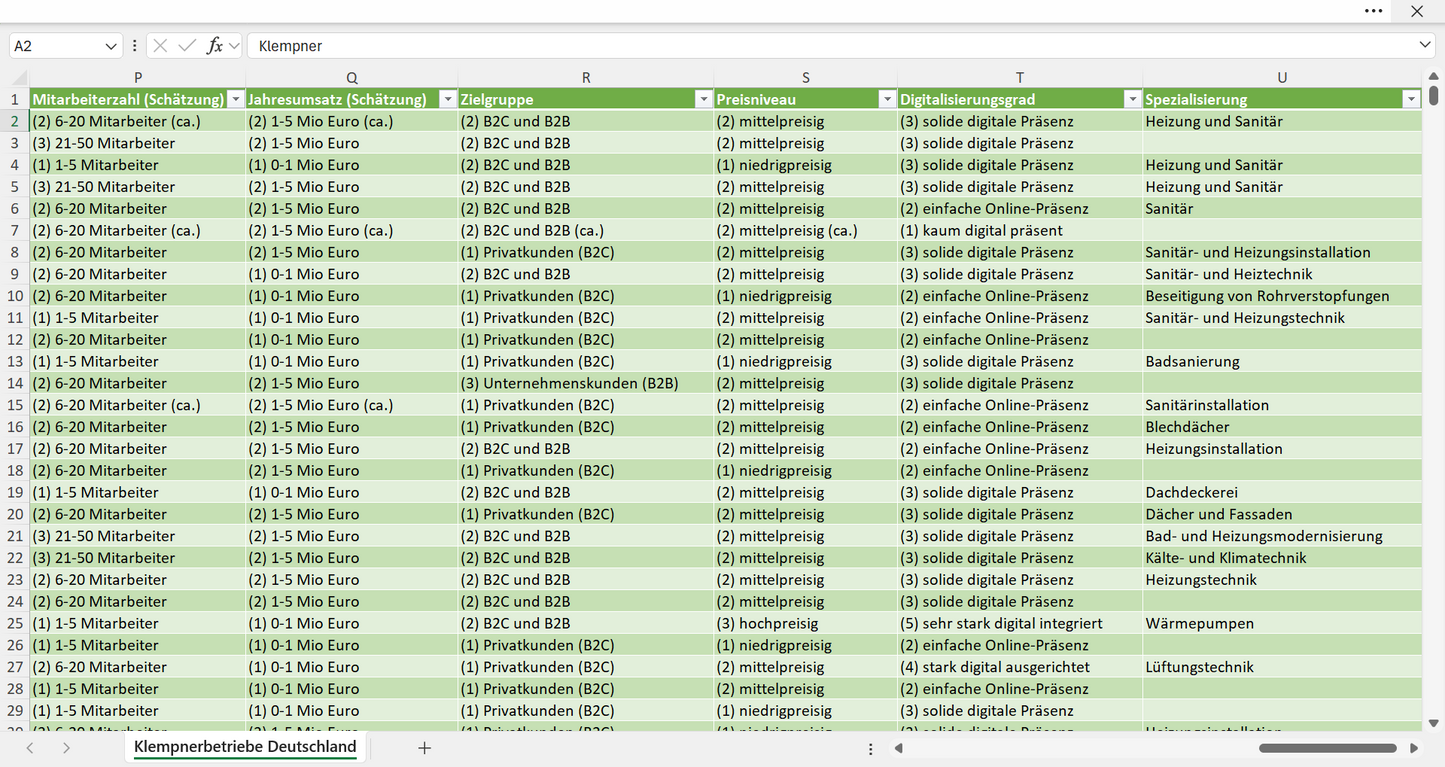1445x767 pixels.
Task: Click the horizontal scrollbar thumb
Action: click(1327, 748)
